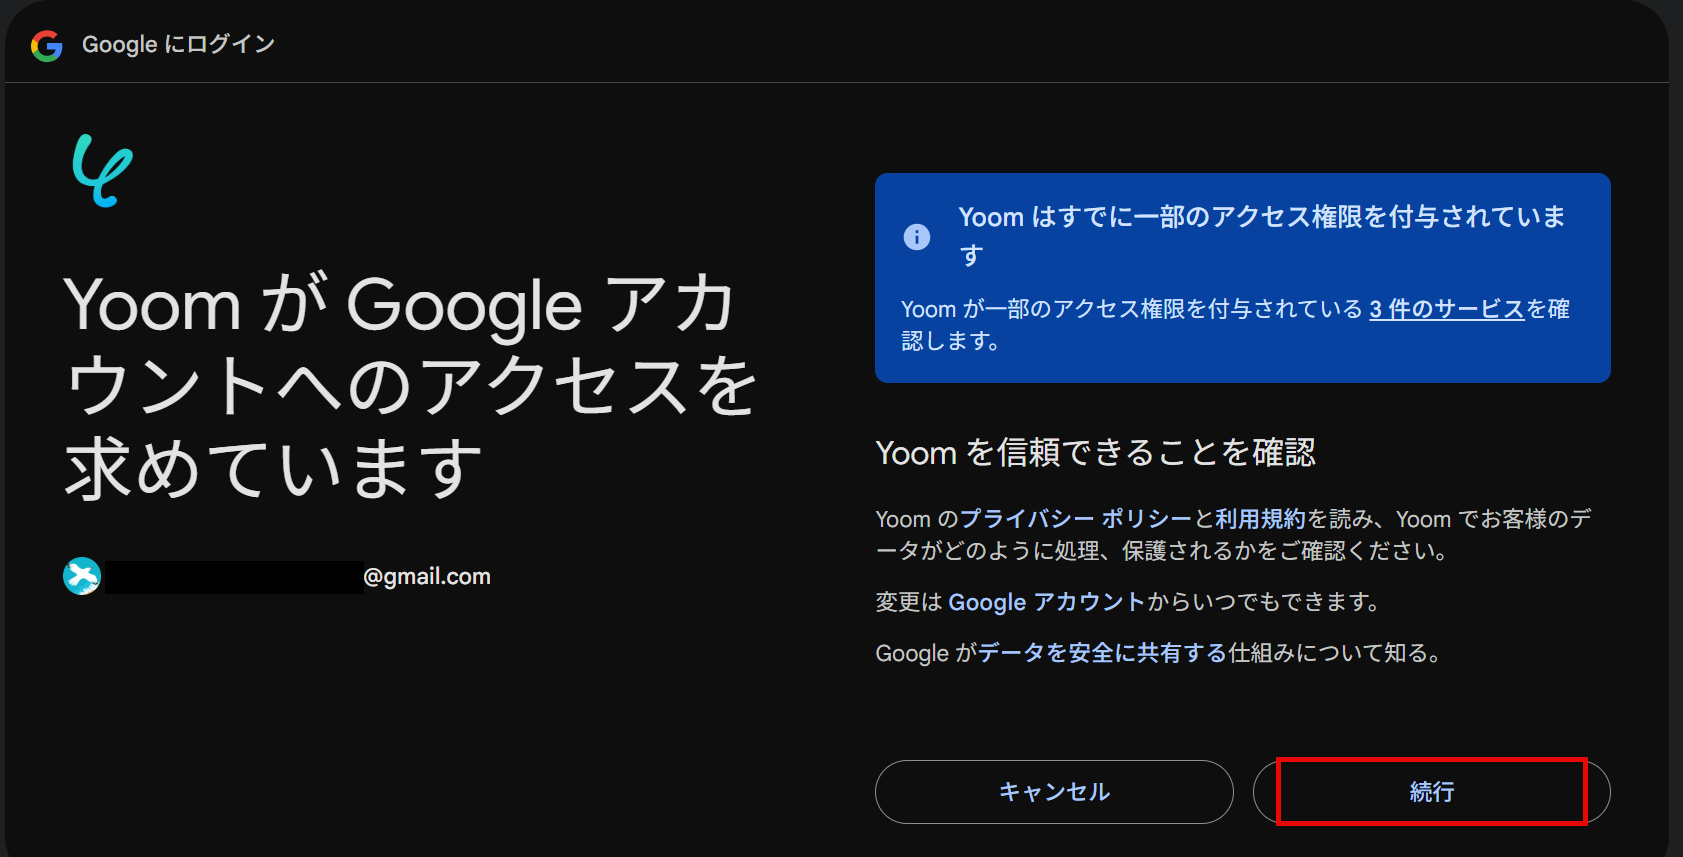
Task: Click the Google logo icon
Action: (x=47, y=45)
